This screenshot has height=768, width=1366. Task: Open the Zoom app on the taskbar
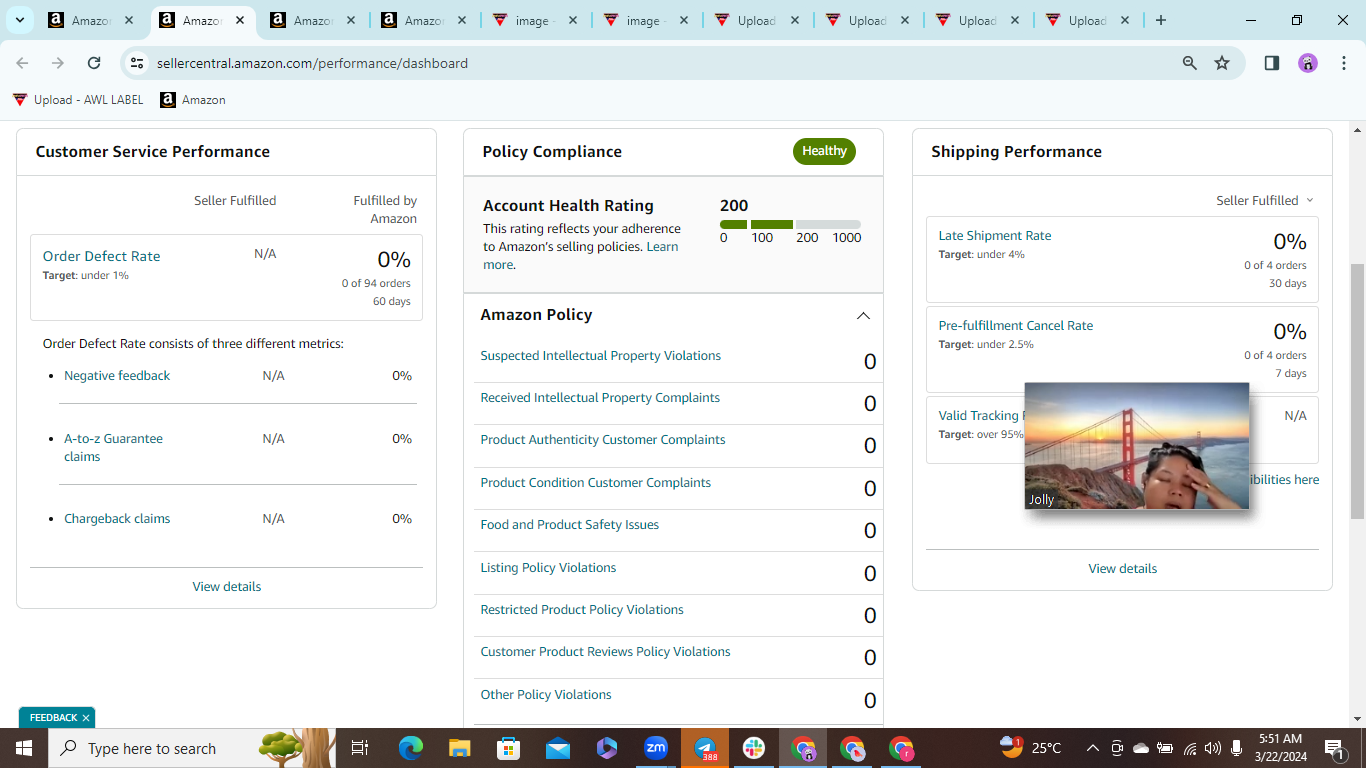pos(656,748)
